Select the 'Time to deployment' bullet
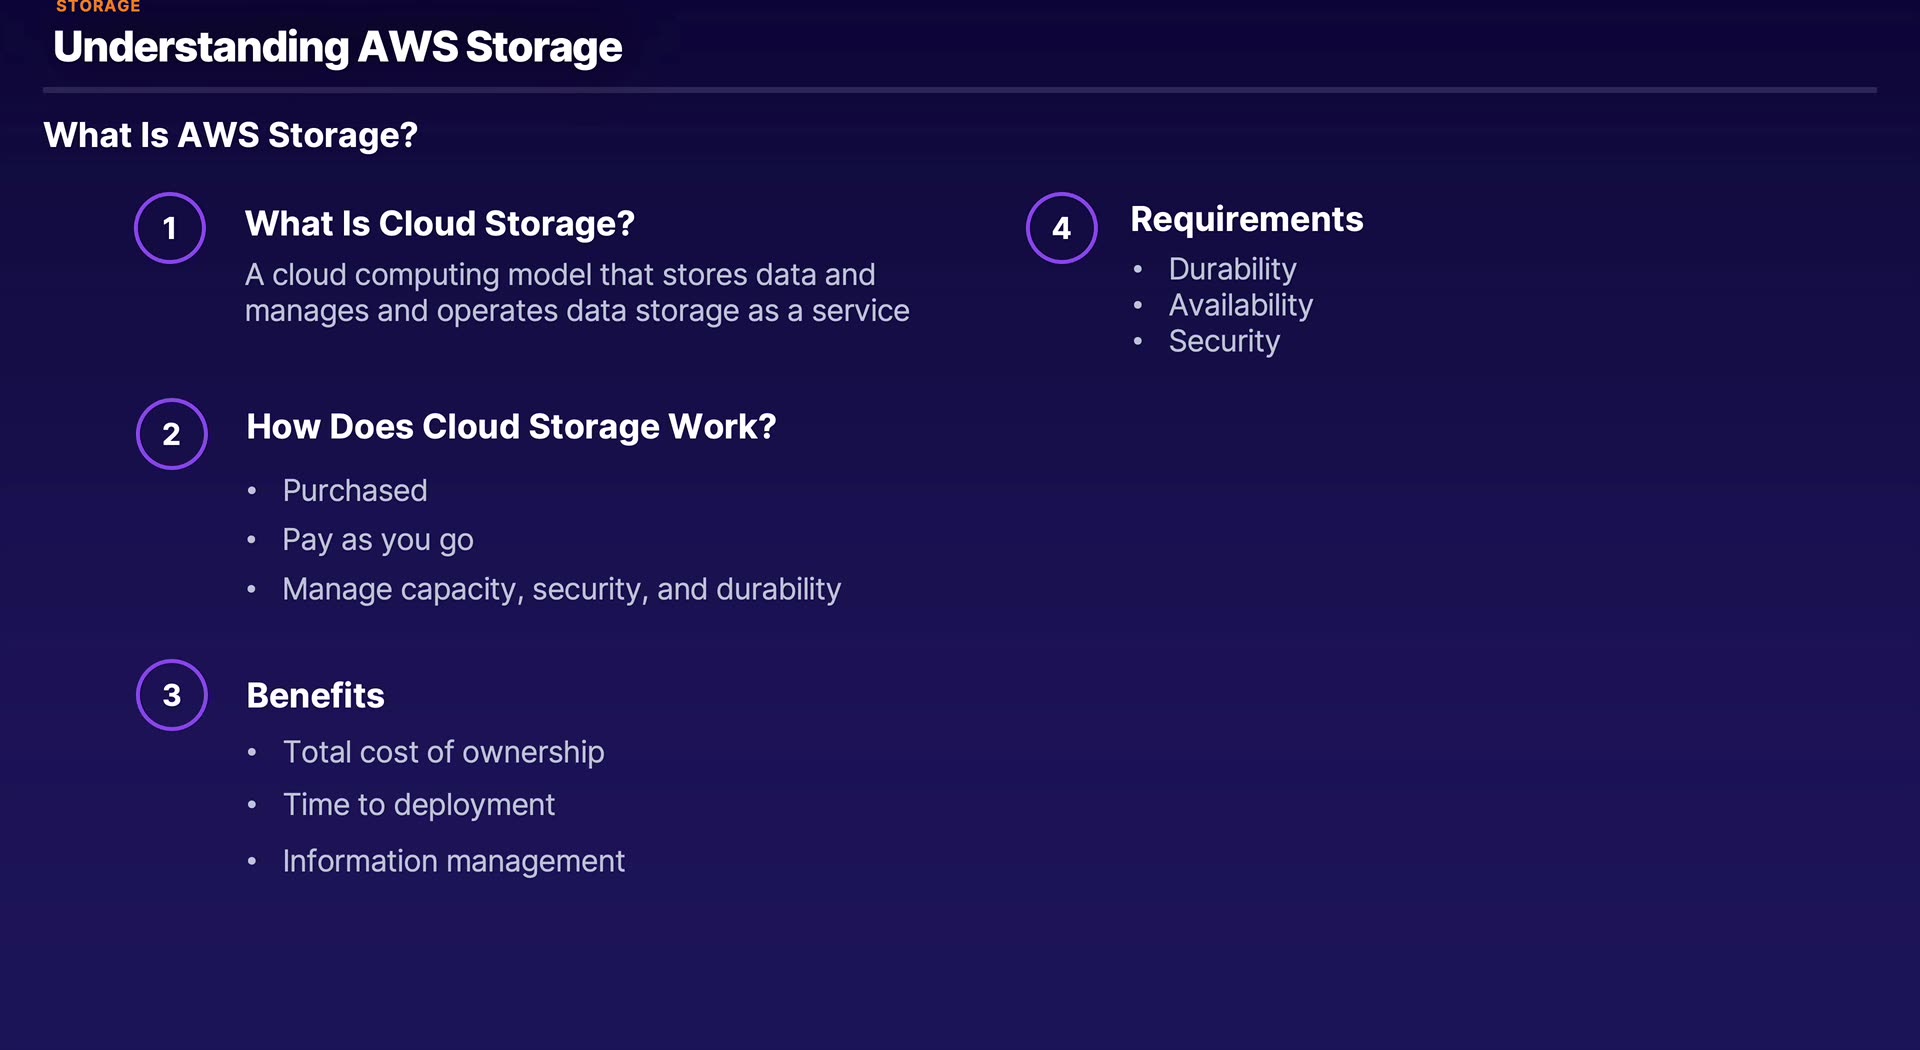This screenshot has height=1050, width=1920. [419, 805]
